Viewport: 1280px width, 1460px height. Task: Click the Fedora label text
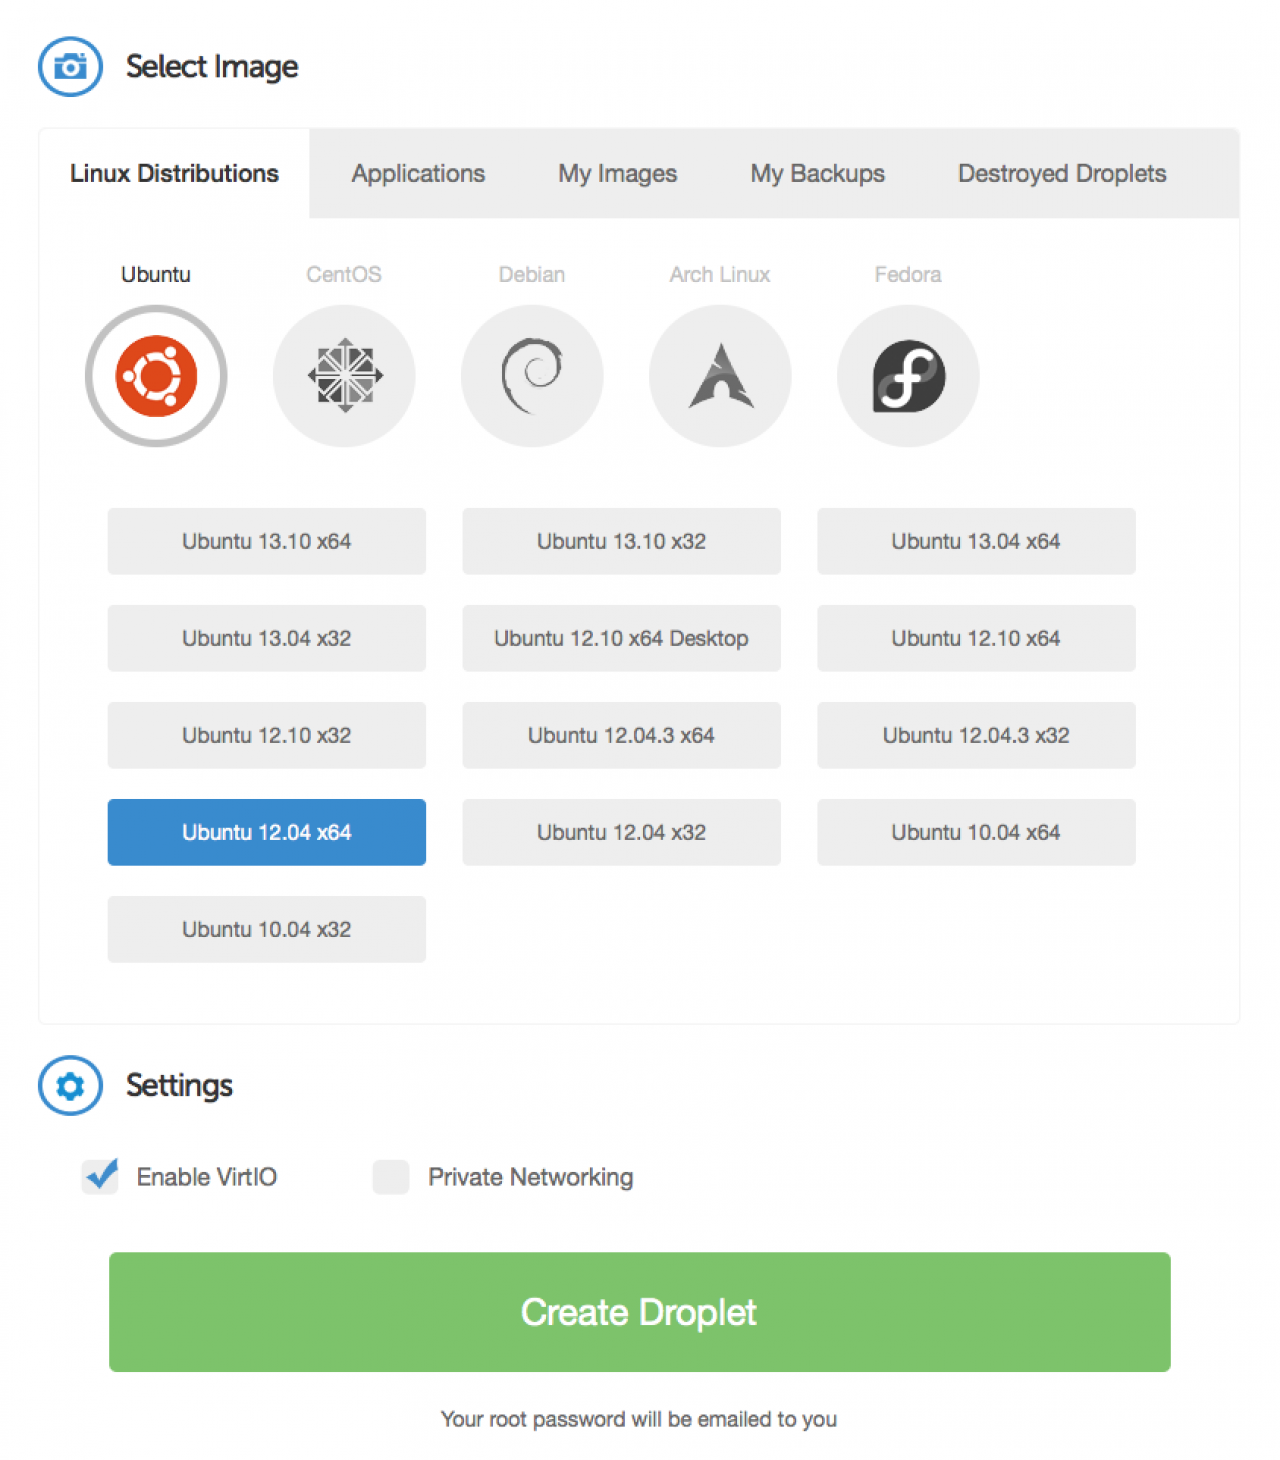coord(908,274)
